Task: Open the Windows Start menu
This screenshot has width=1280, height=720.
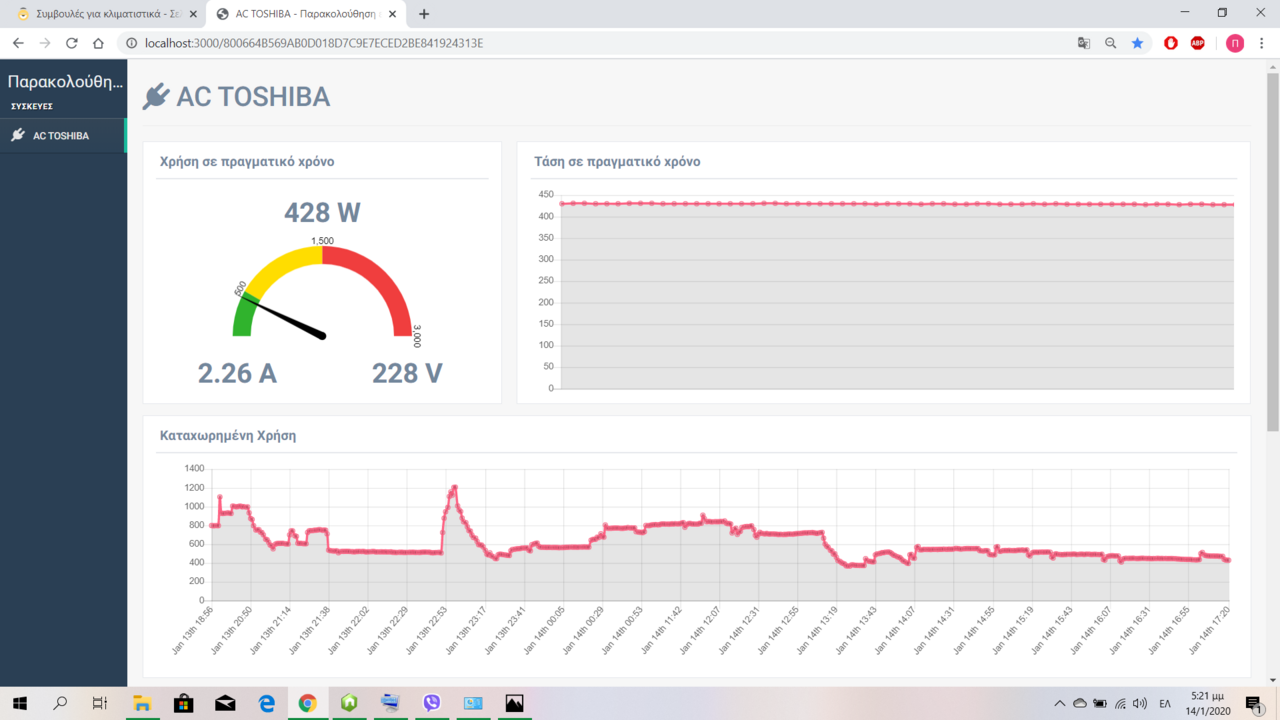Action: pos(20,703)
